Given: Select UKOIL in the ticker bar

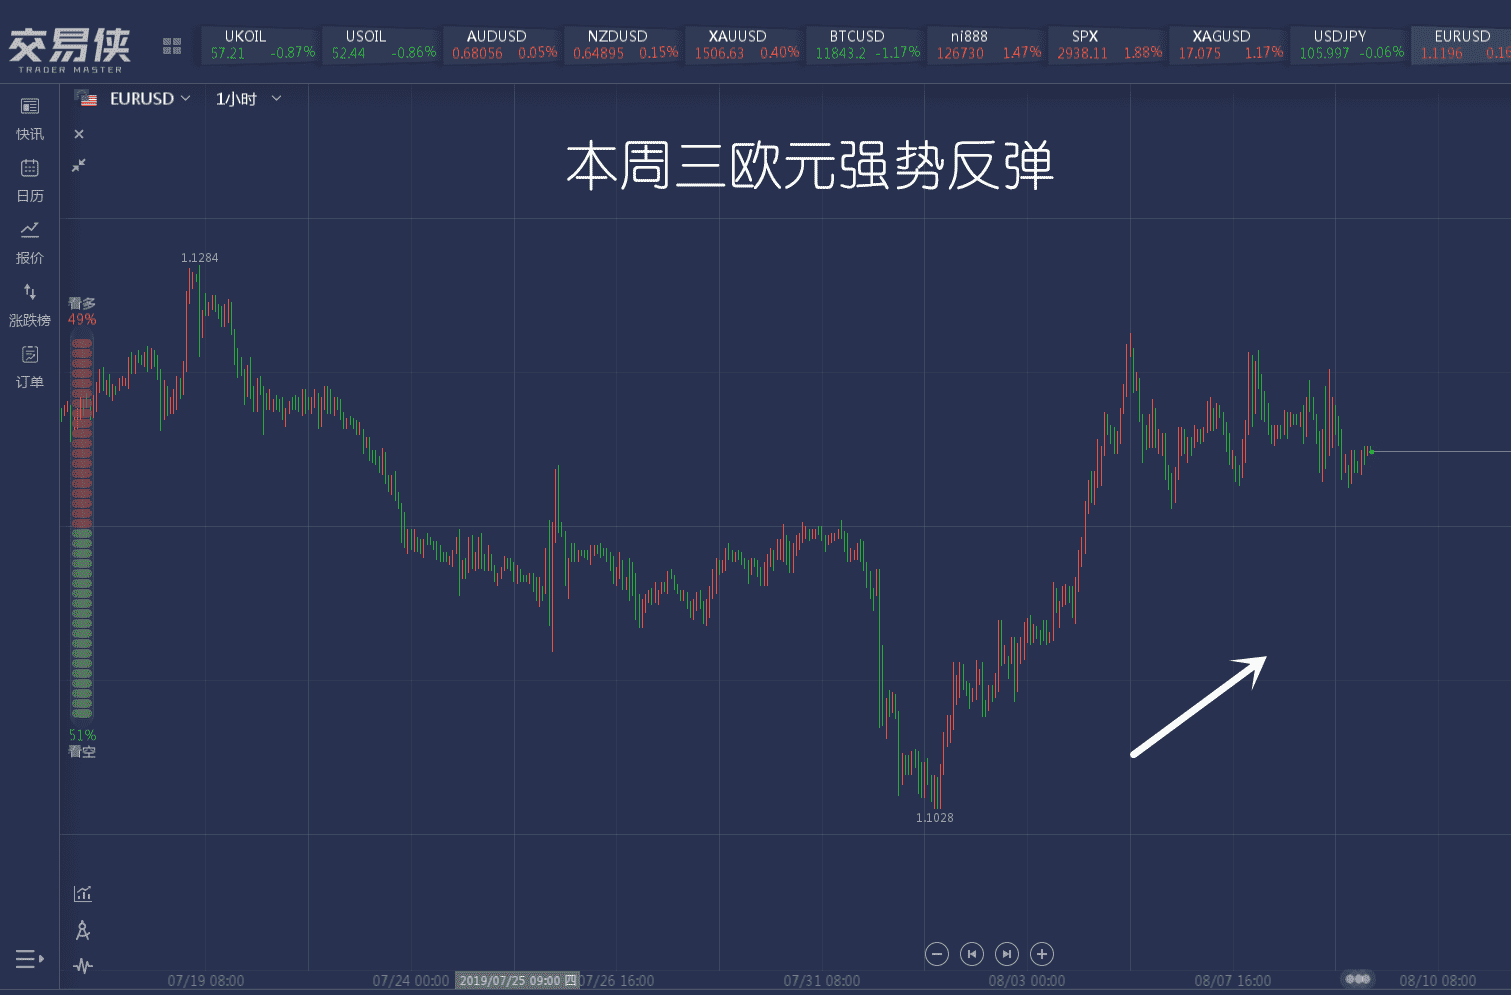Looking at the screenshot, I should [262, 45].
